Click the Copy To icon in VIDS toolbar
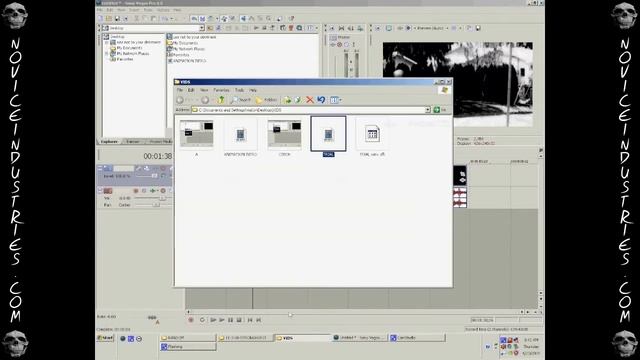This screenshot has width=640, height=360. click(298, 100)
